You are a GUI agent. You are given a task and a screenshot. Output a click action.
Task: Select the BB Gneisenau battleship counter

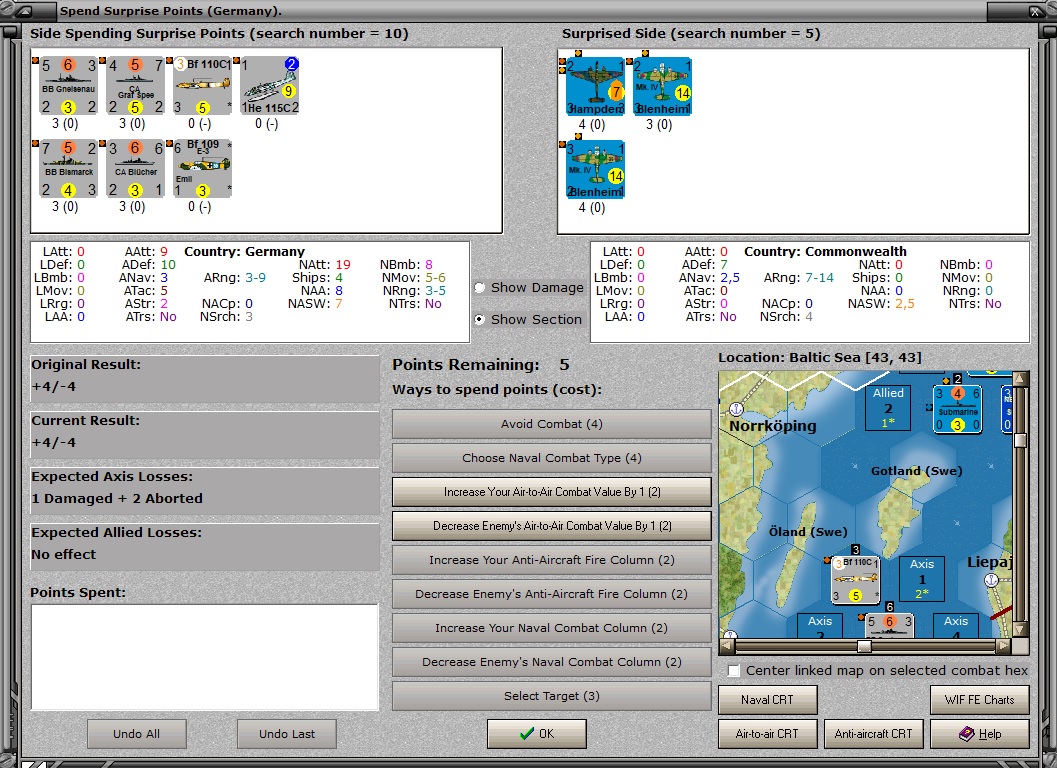[x=67, y=86]
